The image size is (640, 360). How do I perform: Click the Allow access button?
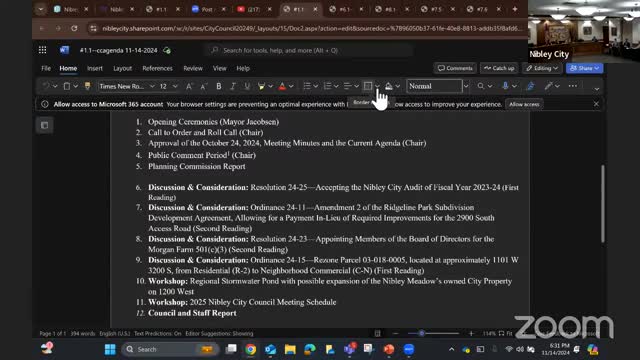click(524, 104)
